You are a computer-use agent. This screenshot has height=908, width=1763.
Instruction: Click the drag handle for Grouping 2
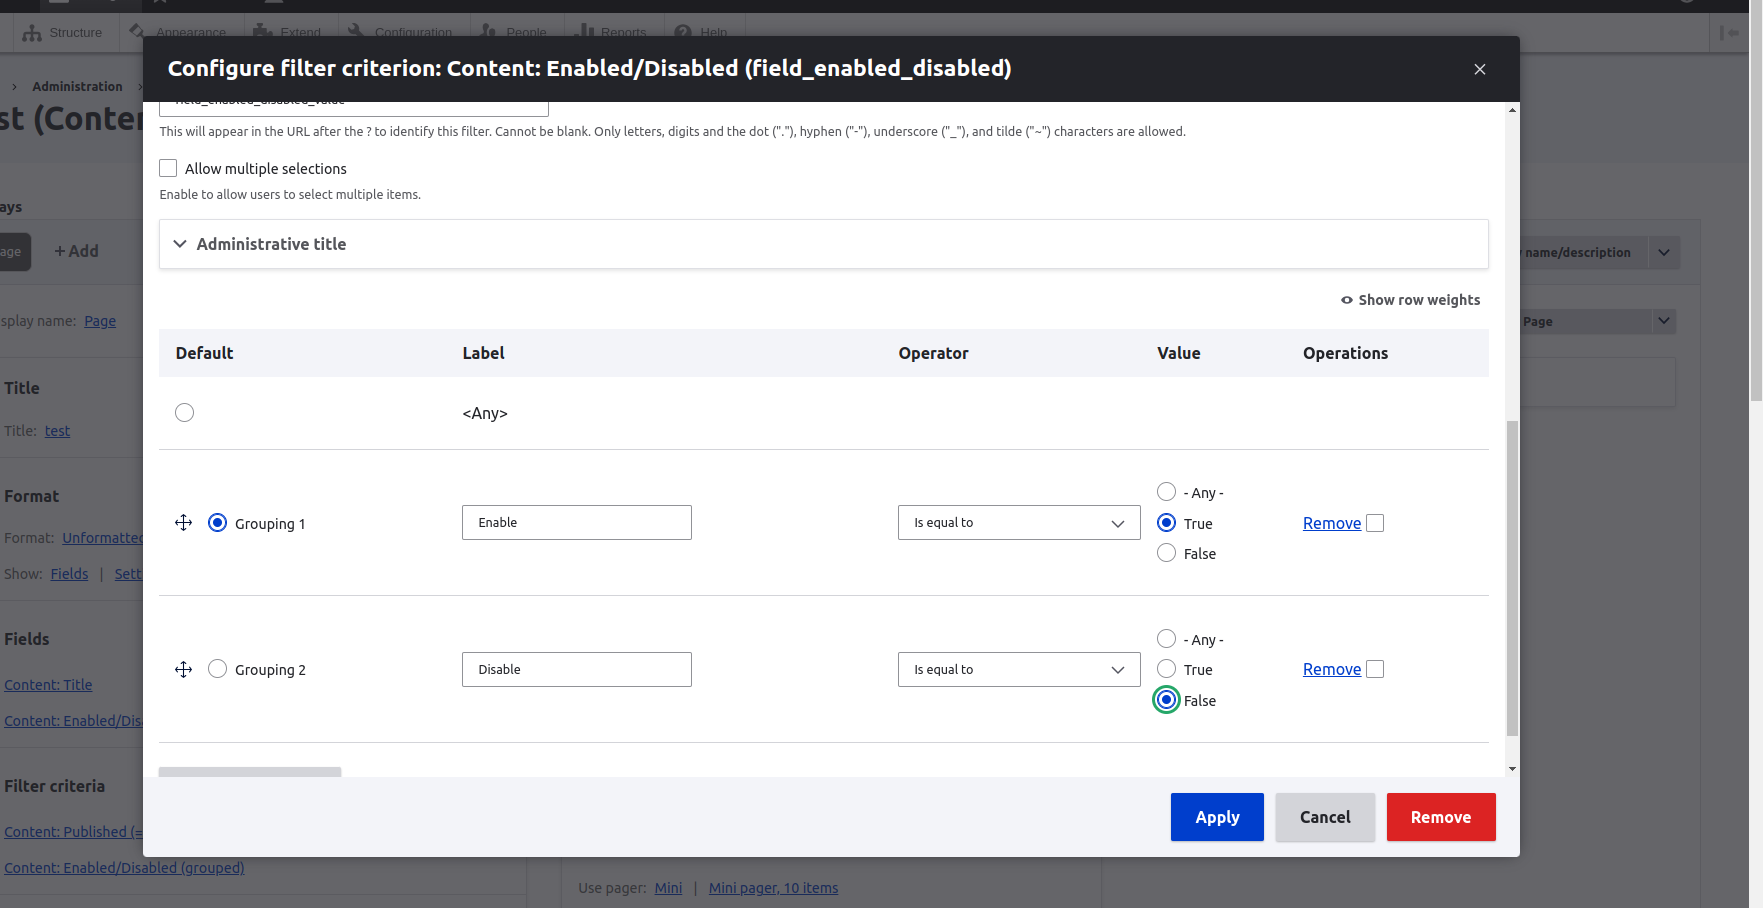tap(183, 670)
